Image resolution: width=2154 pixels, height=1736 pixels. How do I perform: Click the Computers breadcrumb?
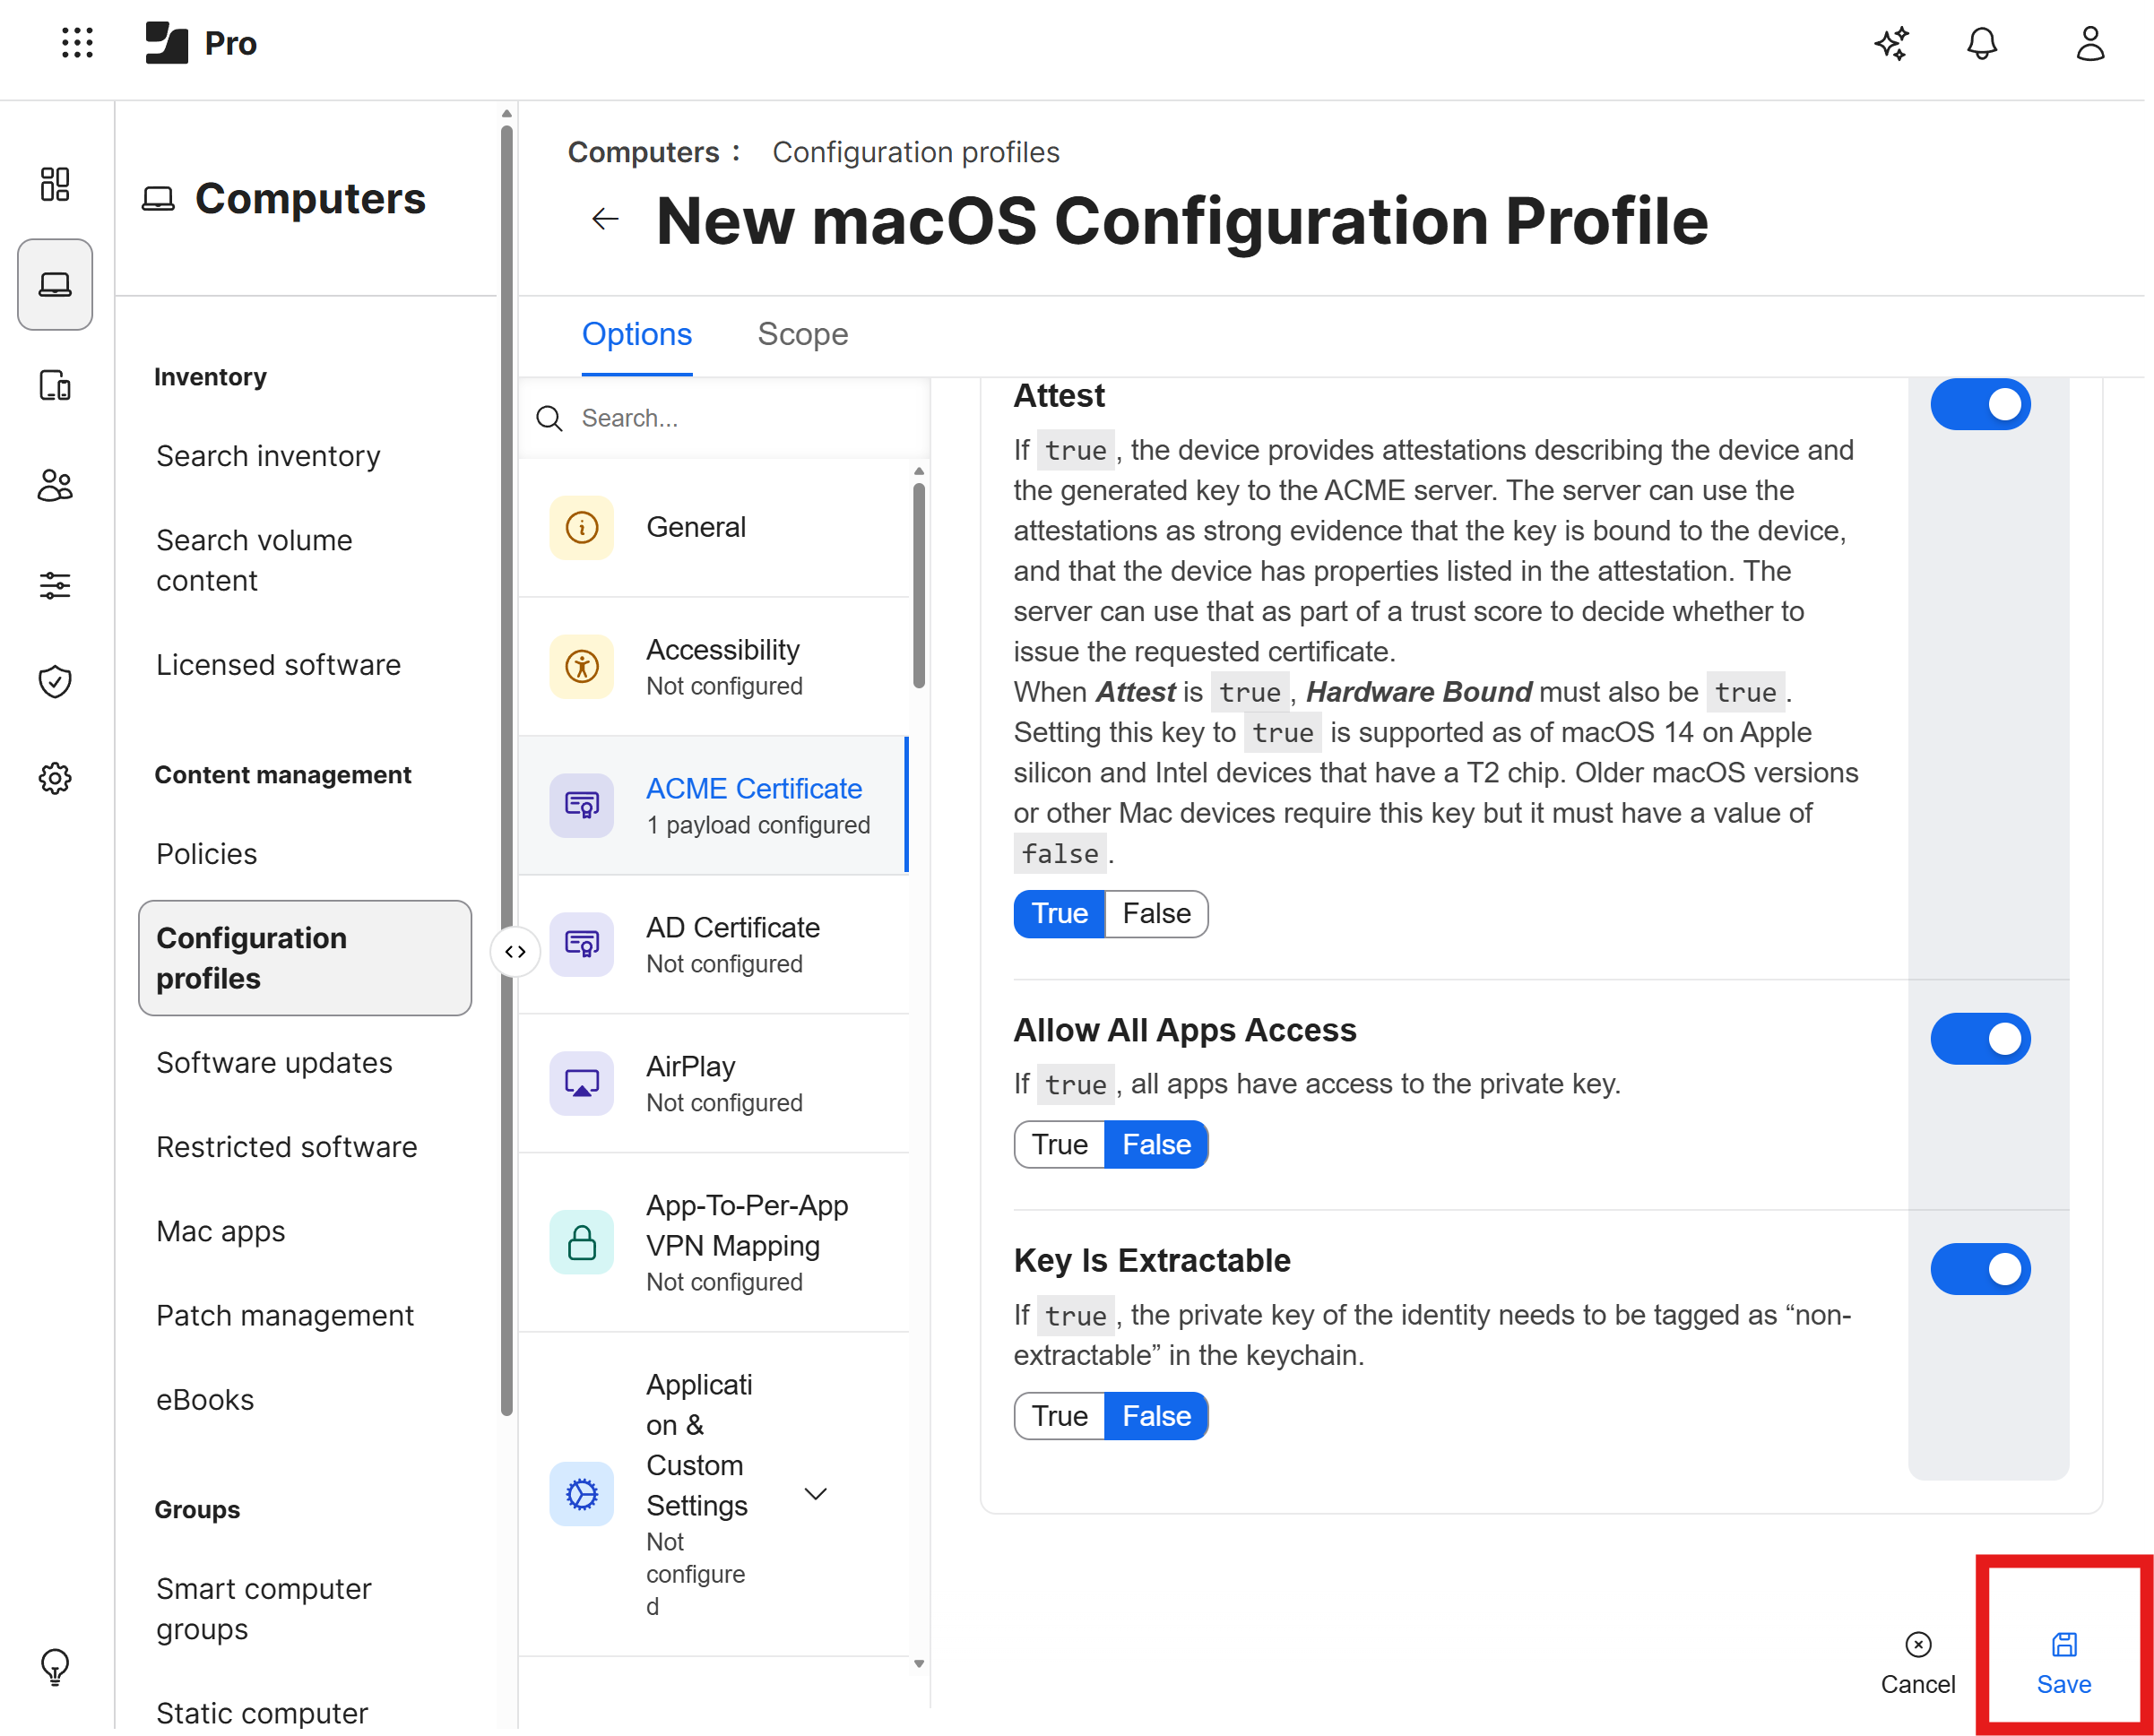[643, 152]
